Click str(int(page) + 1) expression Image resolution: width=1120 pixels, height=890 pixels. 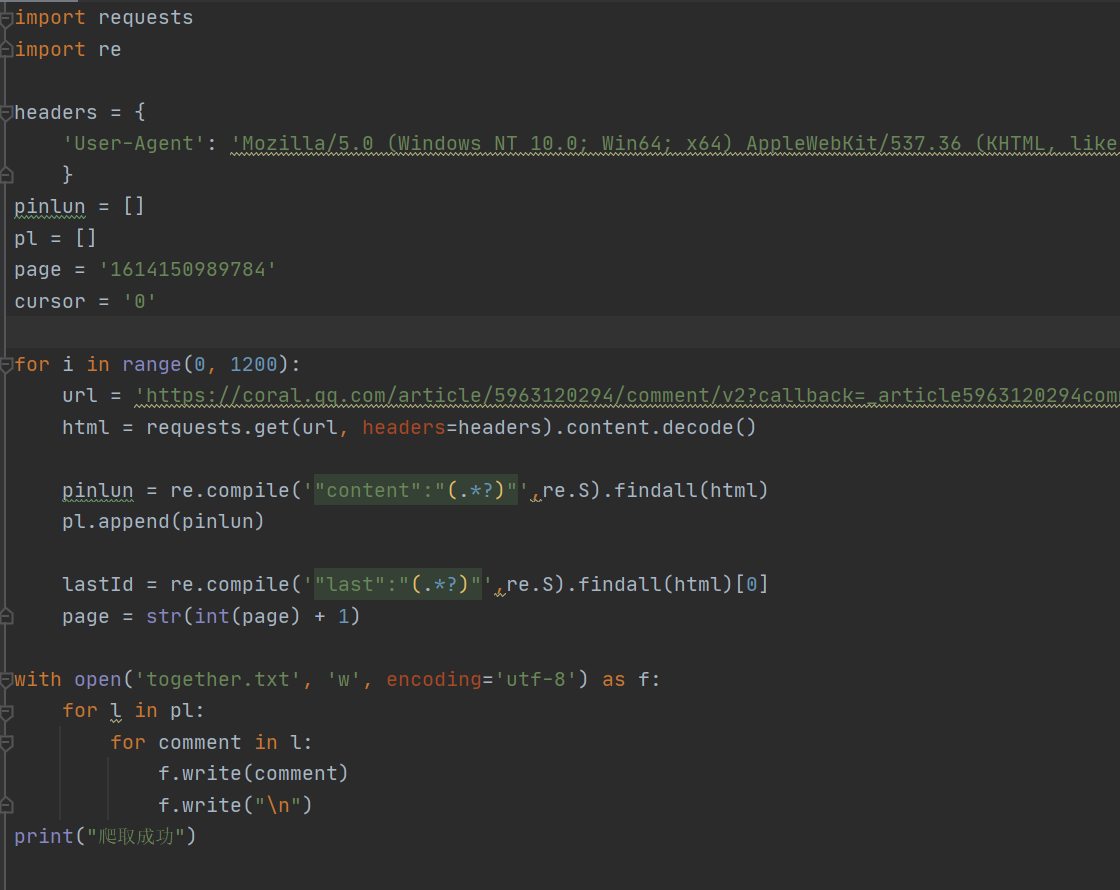coord(253,616)
